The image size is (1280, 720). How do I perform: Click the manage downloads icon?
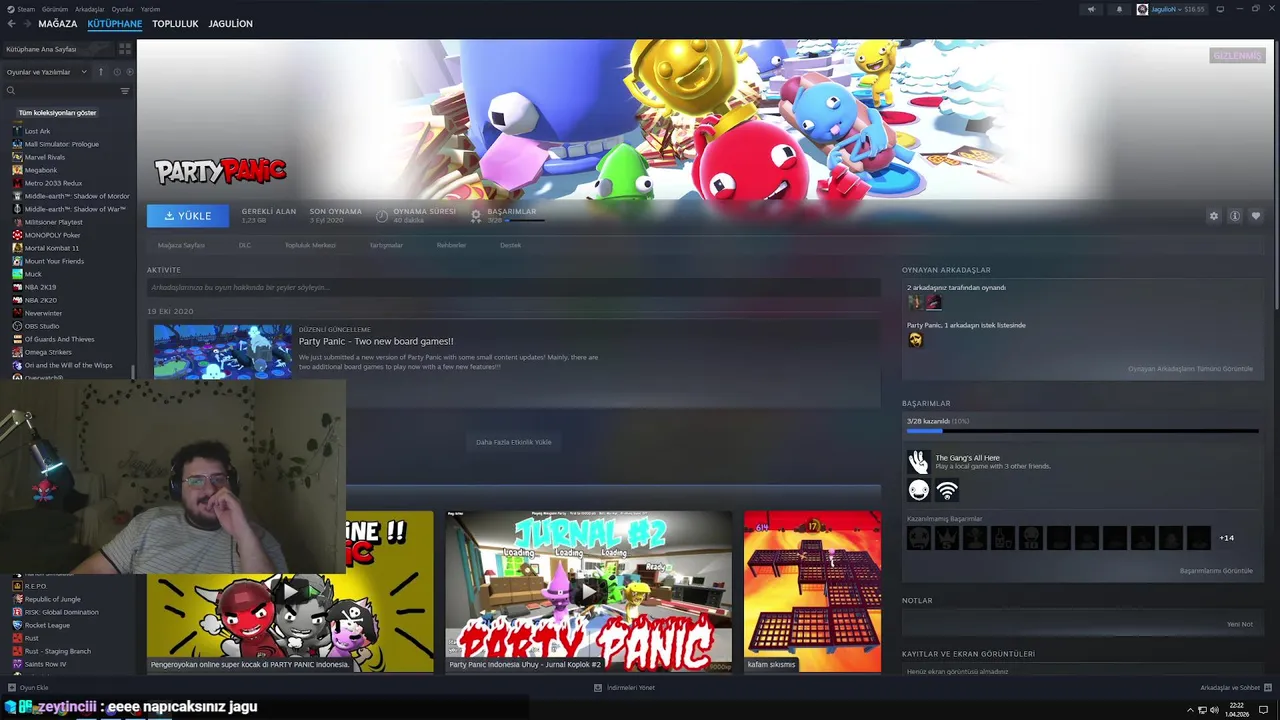(598, 688)
